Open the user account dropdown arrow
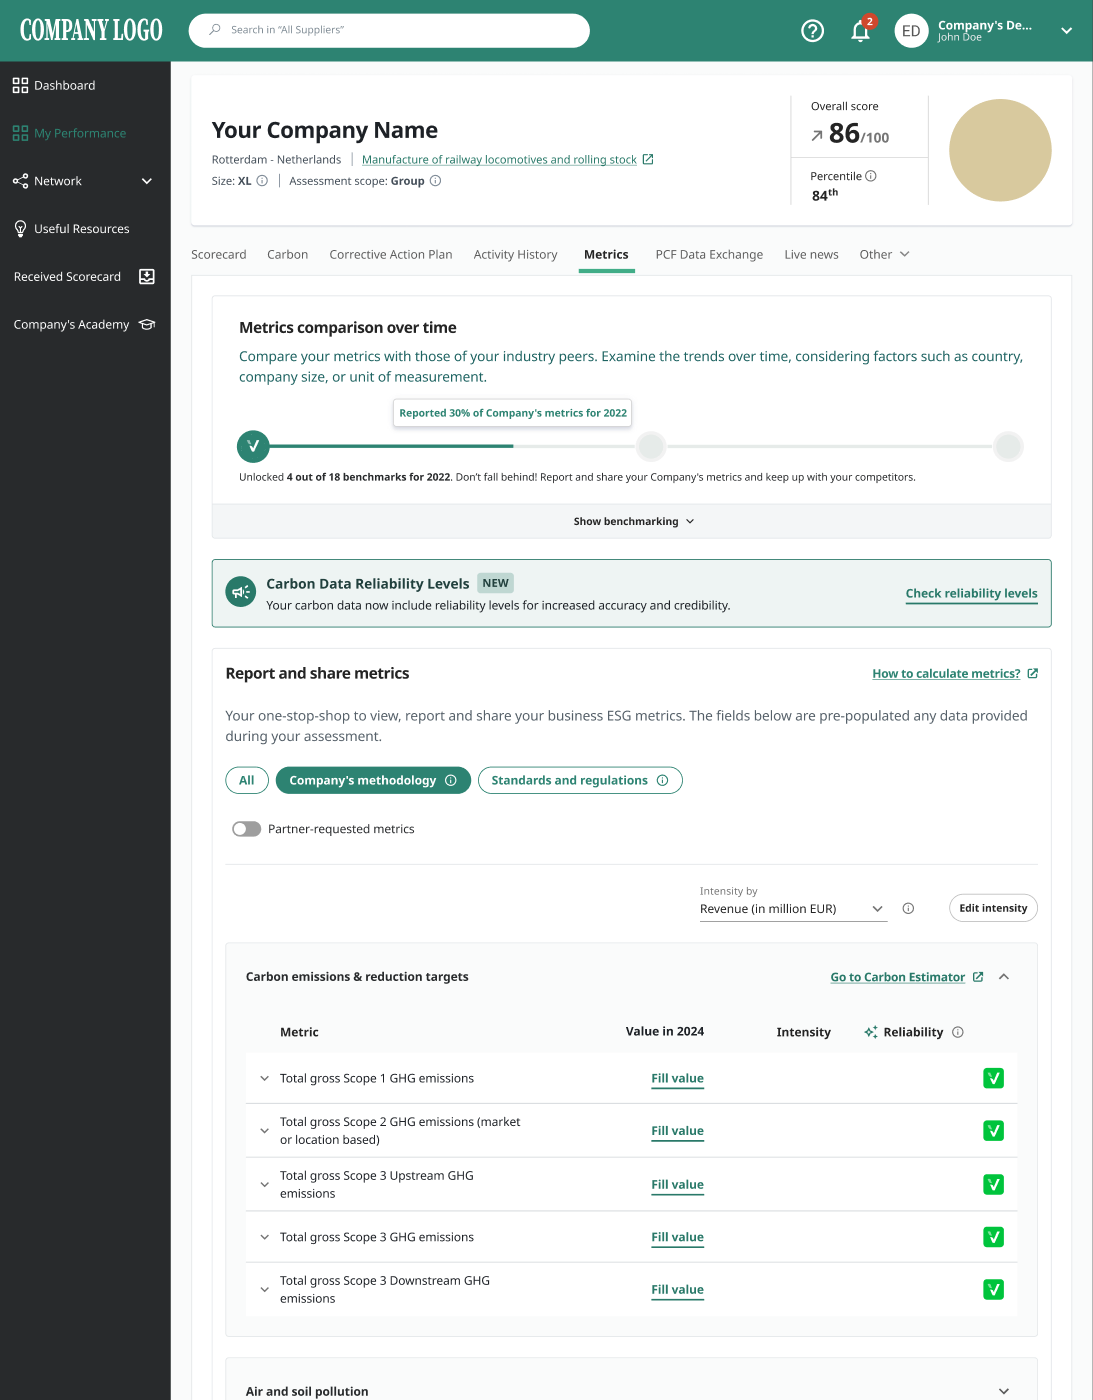This screenshot has width=1093, height=1400. point(1067,31)
